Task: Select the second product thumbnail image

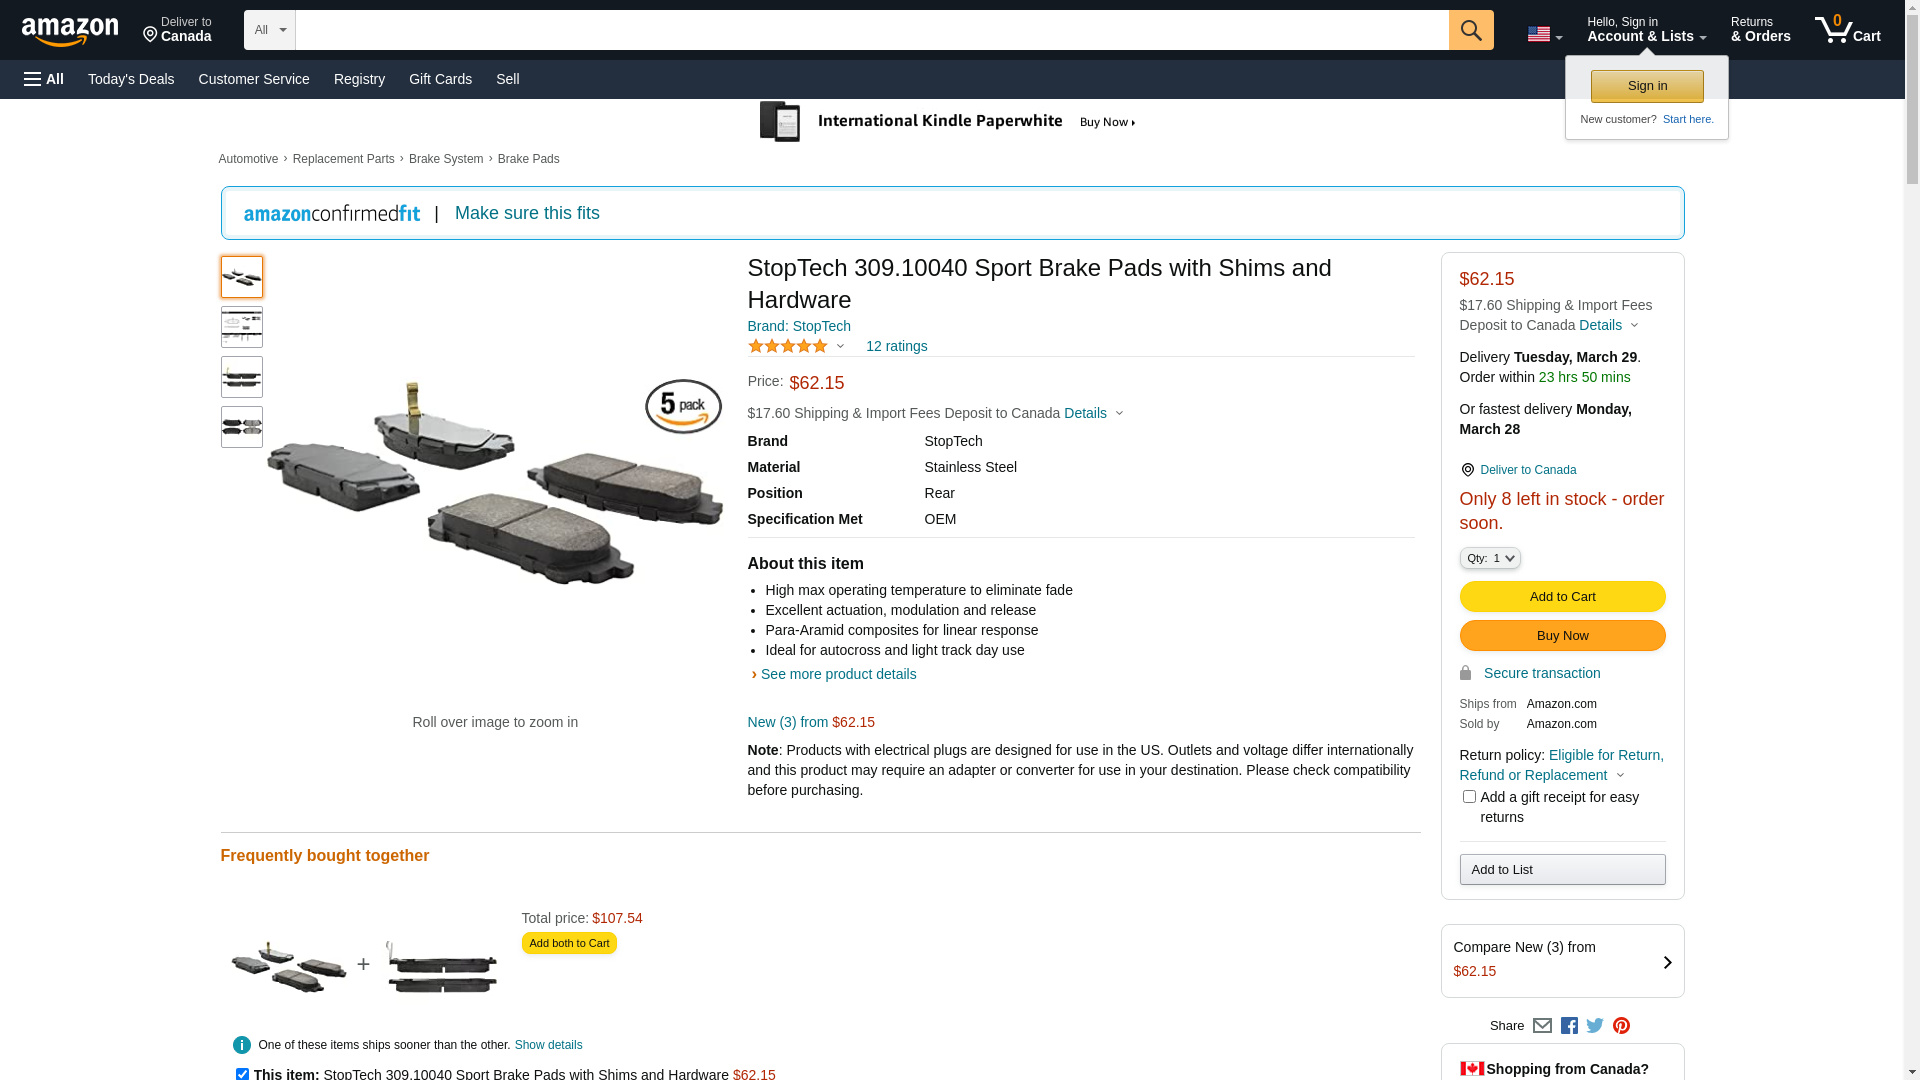Action: coord(242,327)
